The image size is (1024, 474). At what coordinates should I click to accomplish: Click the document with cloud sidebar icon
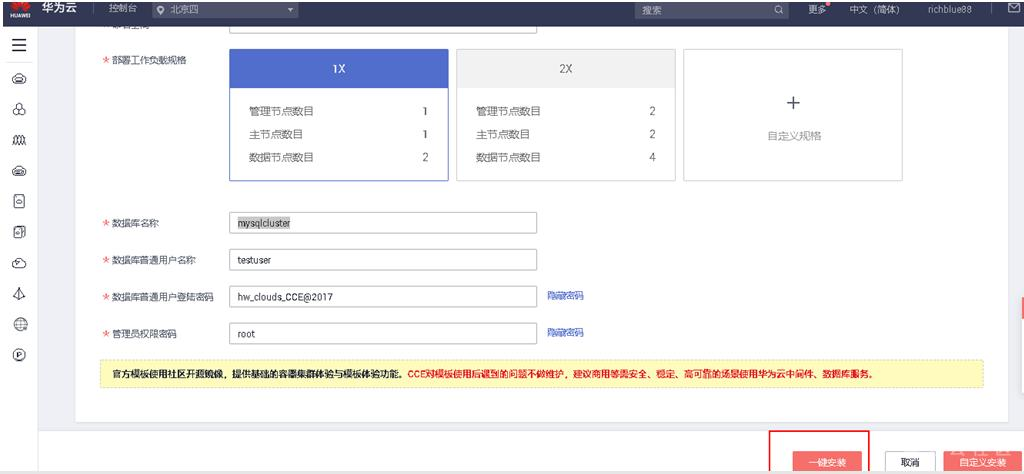pos(19,202)
